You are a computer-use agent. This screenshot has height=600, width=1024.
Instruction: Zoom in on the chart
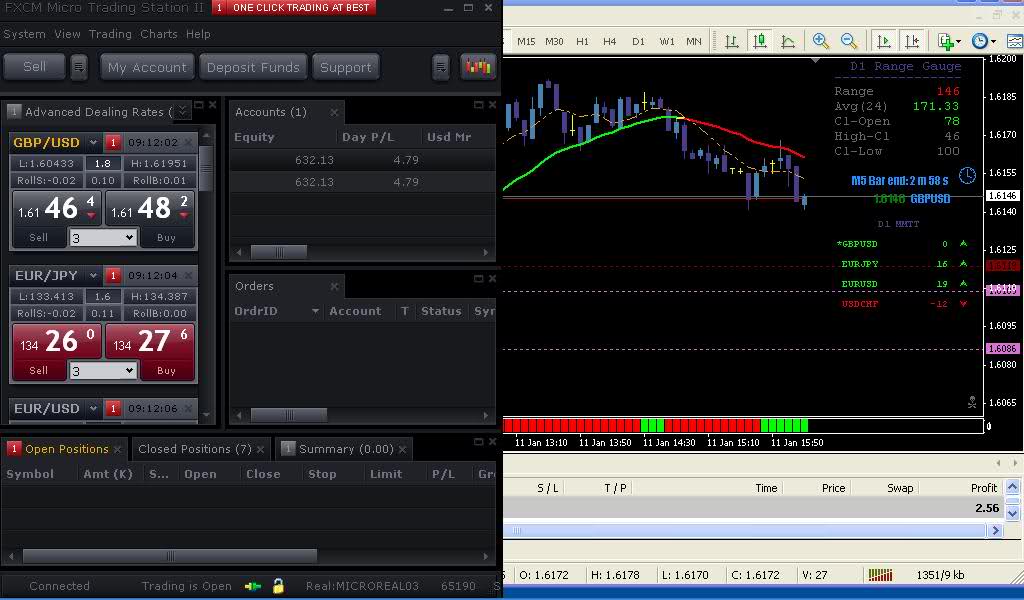821,41
